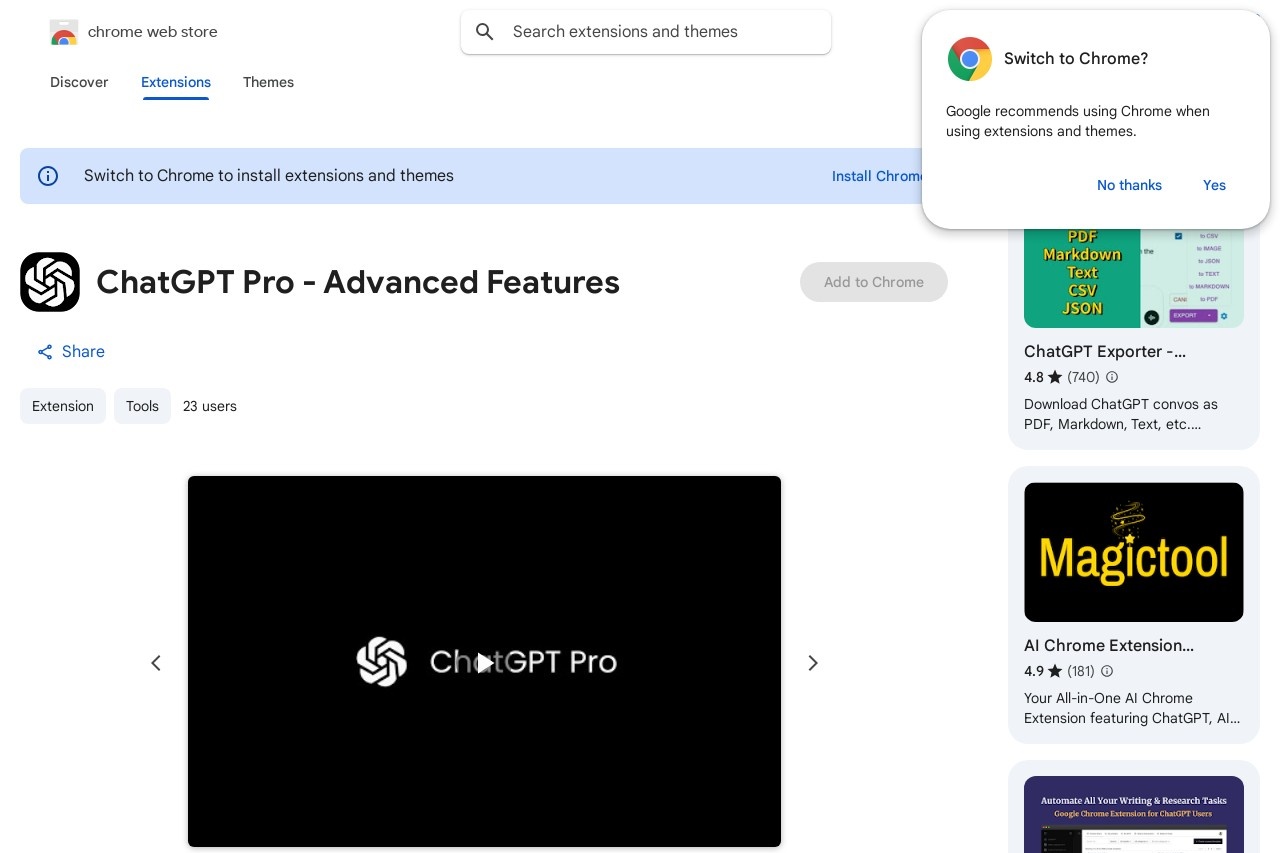This screenshot has width=1280, height=853.
Task: Click info icon next to (181) ratings
Action: tap(1107, 671)
